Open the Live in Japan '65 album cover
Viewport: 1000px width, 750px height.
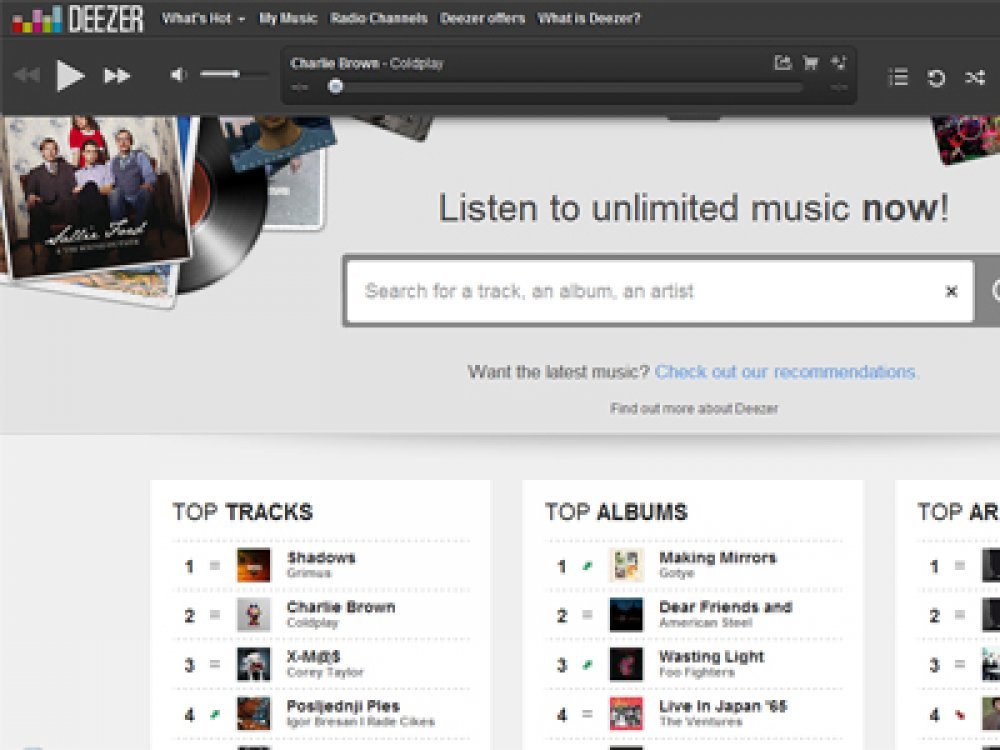pos(626,714)
